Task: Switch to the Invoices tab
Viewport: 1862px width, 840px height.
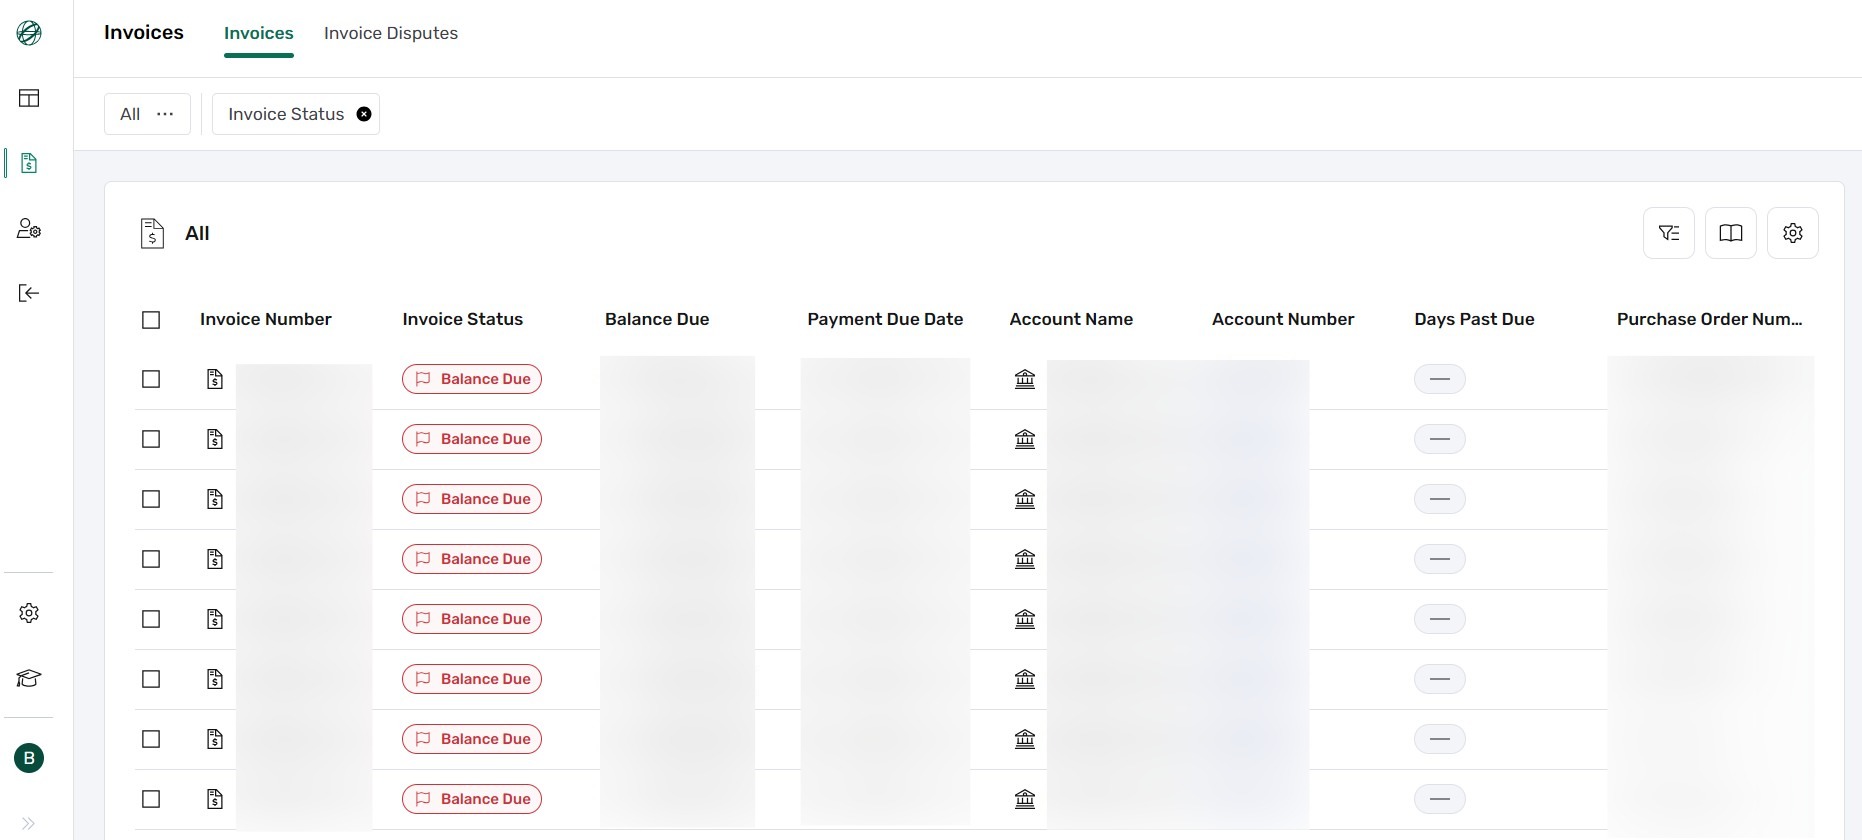Action: 259,33
